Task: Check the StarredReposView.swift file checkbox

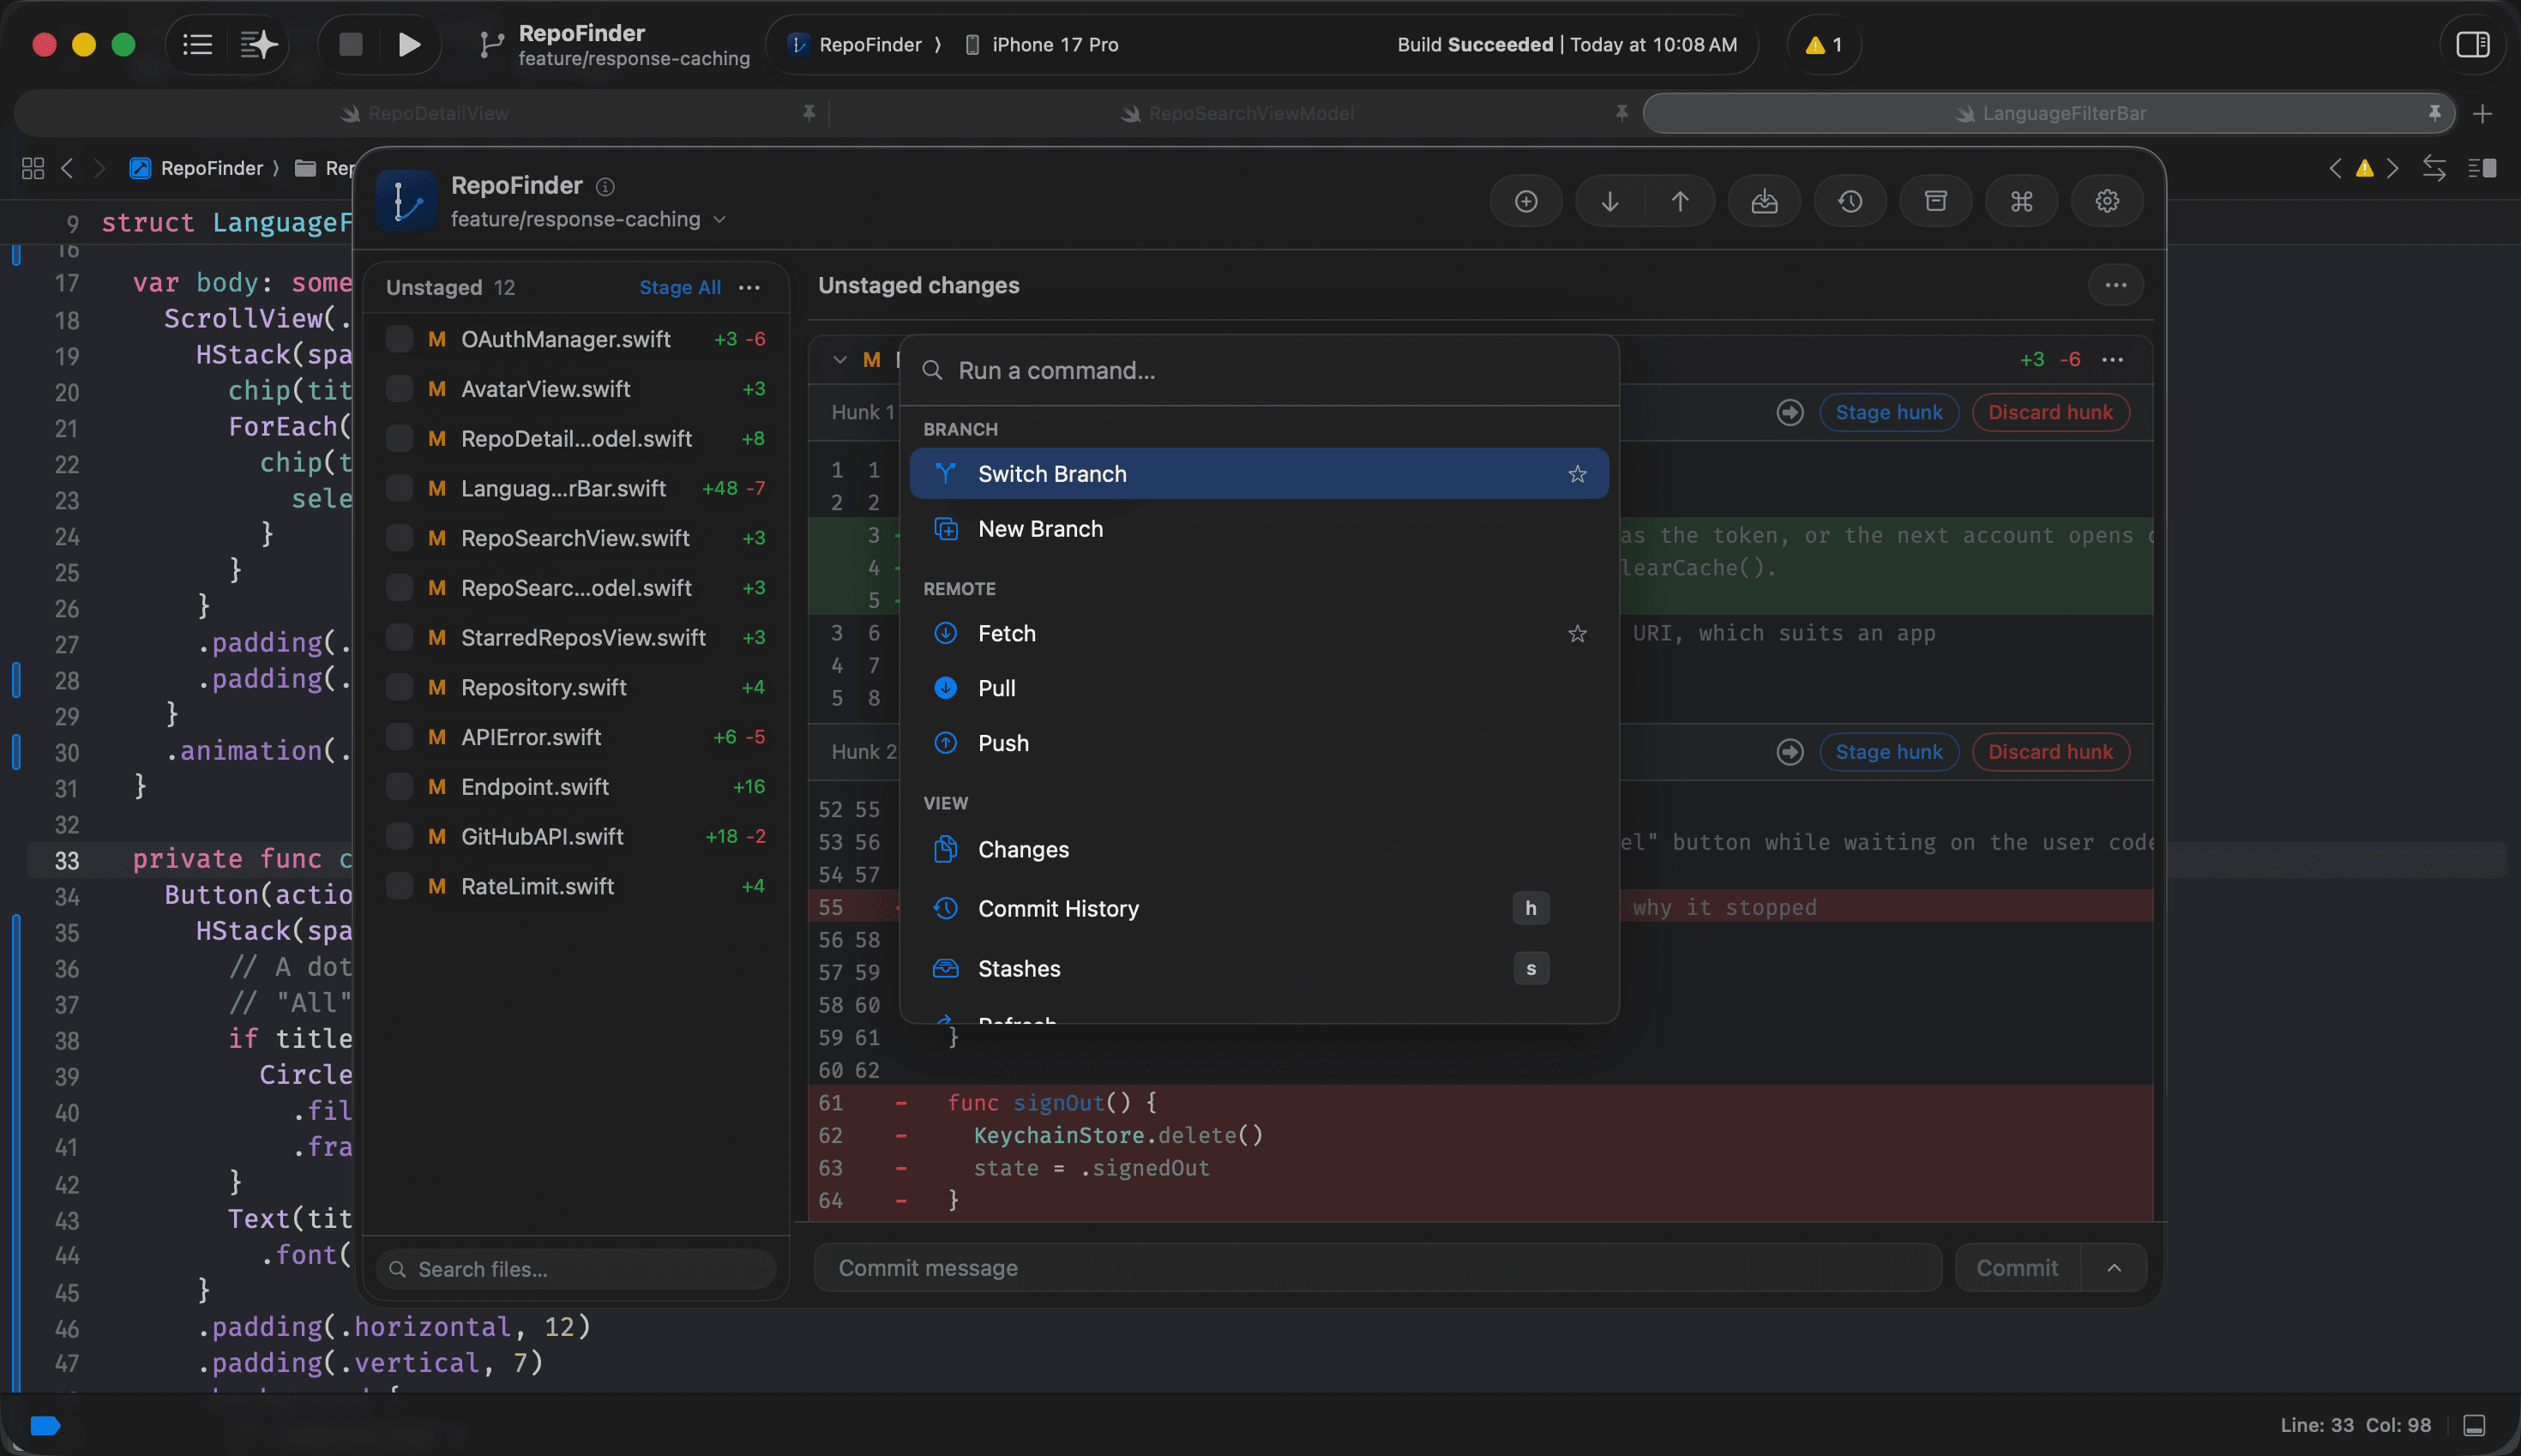Action: (399, 637)
